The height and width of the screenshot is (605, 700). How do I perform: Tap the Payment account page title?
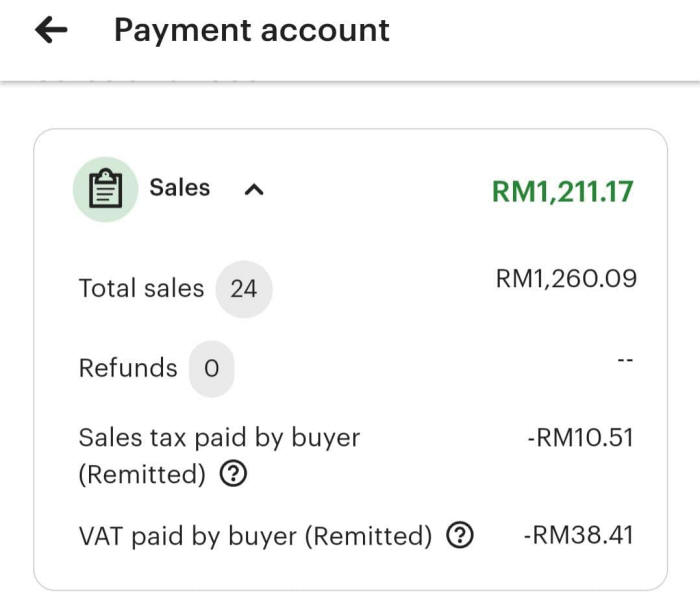[x=252, y=30]
